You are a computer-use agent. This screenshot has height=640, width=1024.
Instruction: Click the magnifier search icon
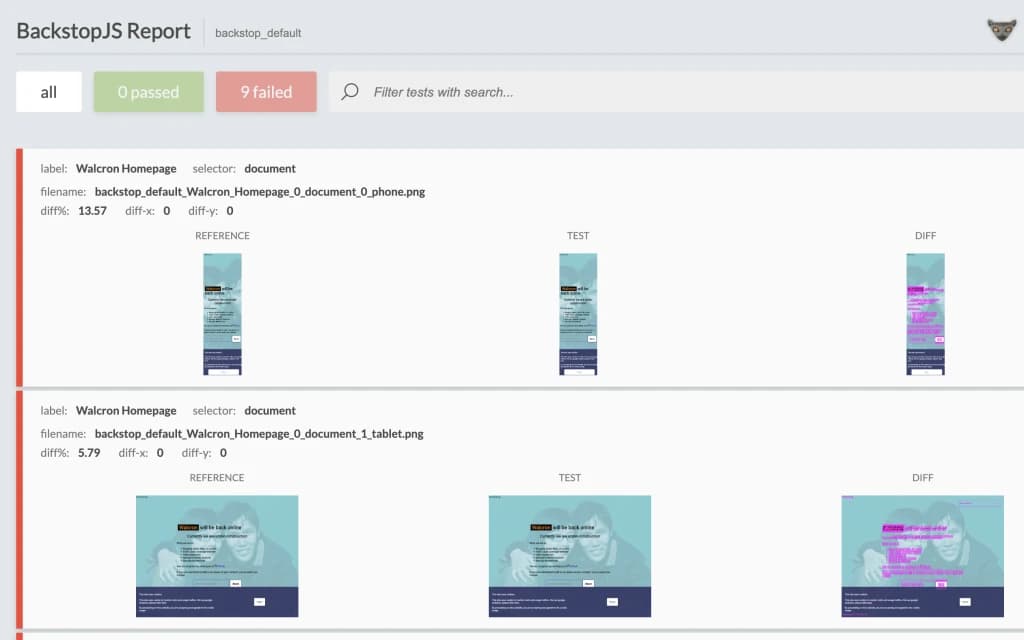(350, 92)
